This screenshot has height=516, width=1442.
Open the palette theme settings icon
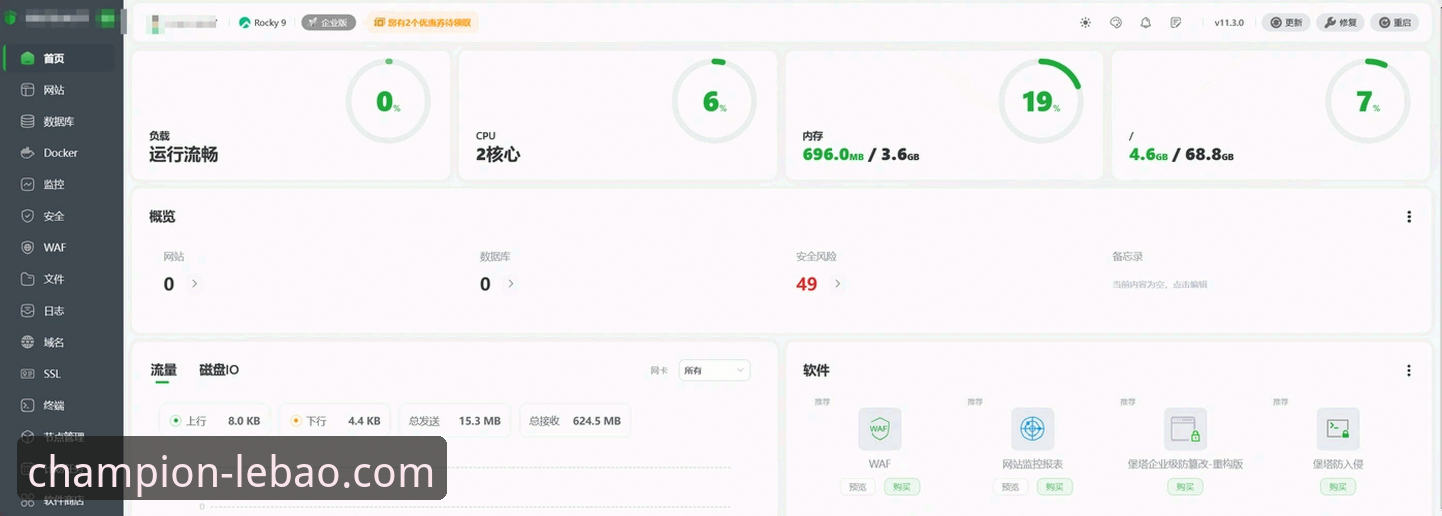tap(1116, 22)
